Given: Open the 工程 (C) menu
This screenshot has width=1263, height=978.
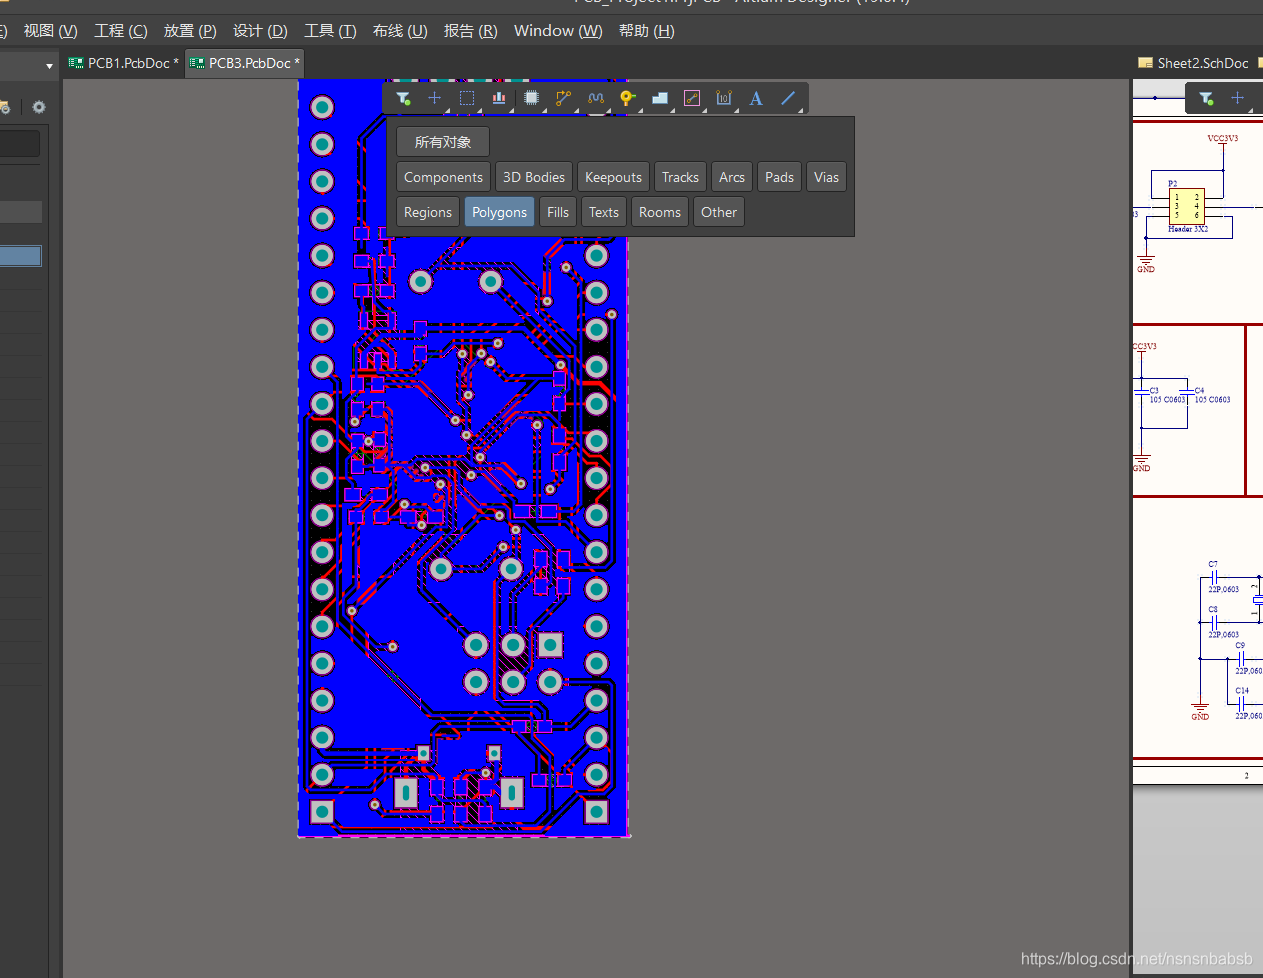Looking at the screenshot, I should [x=121, y=31].
